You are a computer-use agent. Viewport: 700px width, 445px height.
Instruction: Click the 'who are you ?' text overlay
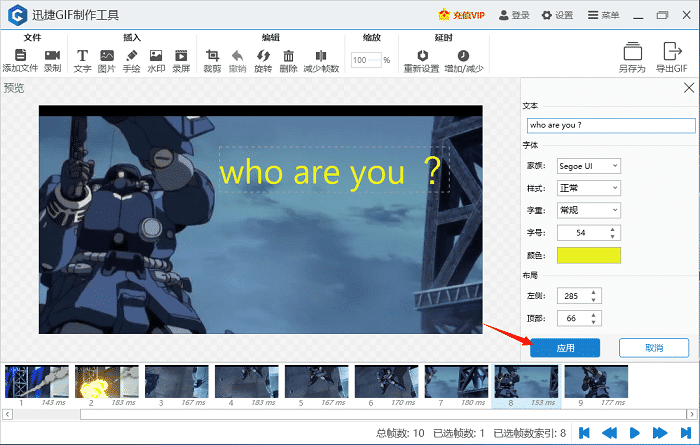pos(334,170)
